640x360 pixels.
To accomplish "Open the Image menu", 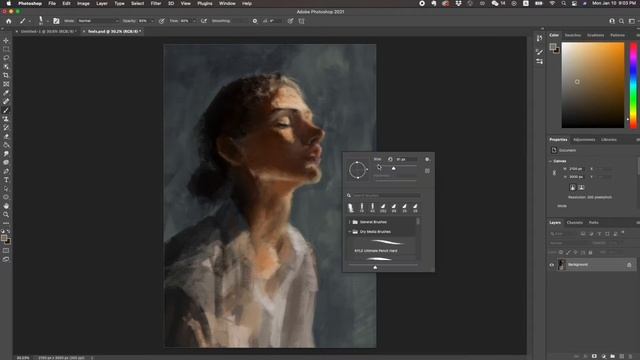I will tap(83, 3).
